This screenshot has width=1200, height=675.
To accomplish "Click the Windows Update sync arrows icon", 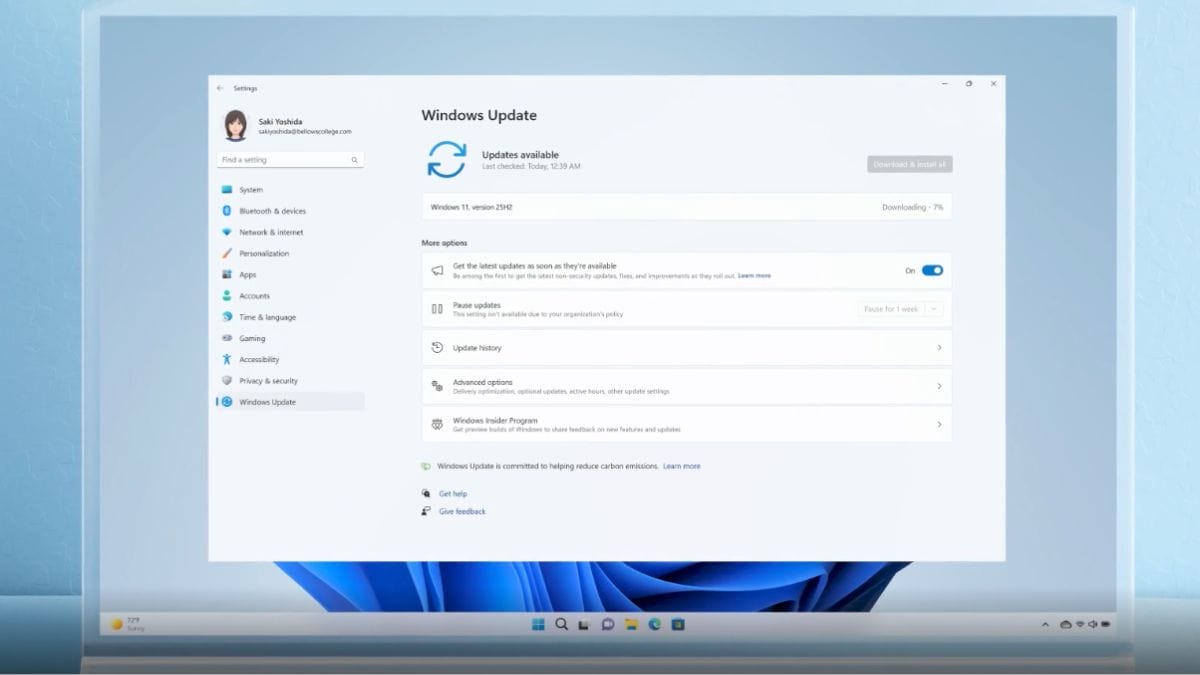I will point(446,160).
